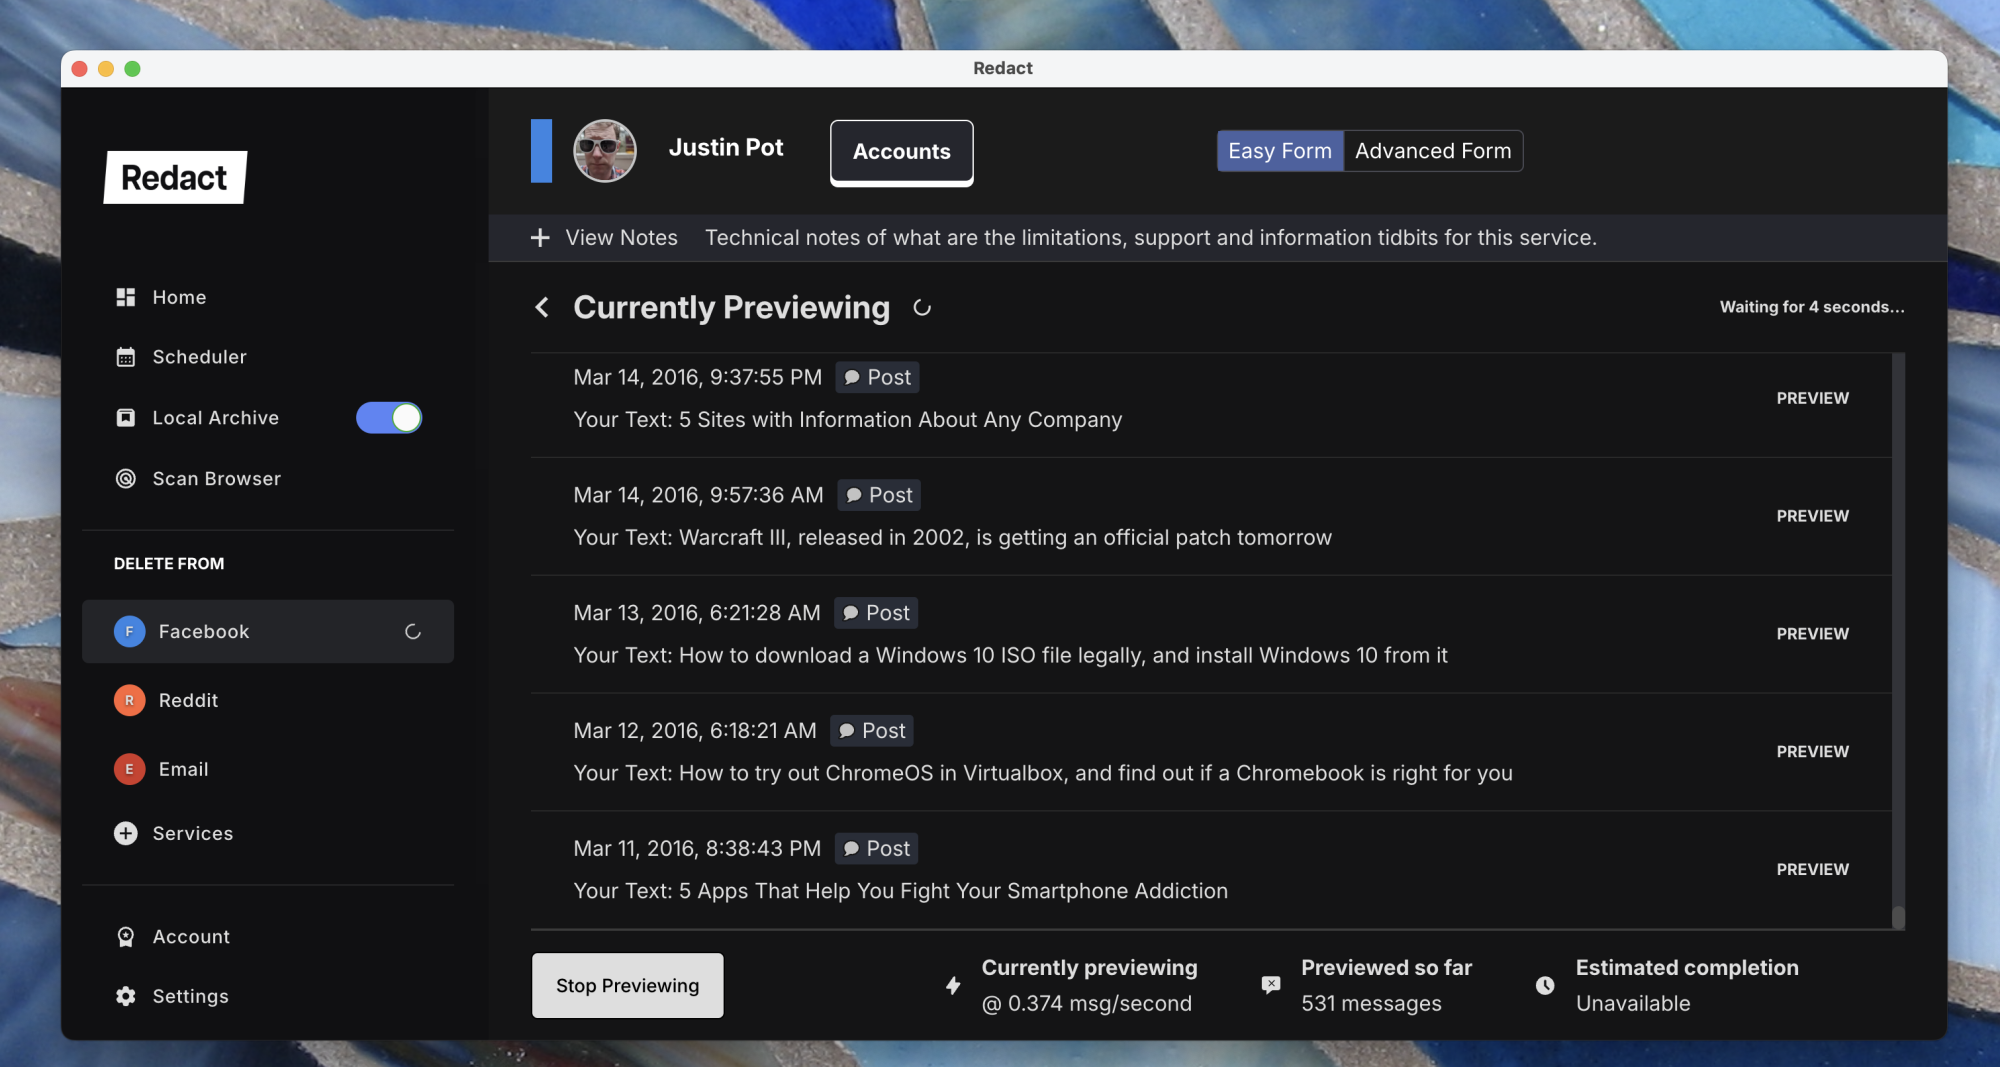
Task: Switch to Advanced Form mode
Action: tap(1433, 151)
